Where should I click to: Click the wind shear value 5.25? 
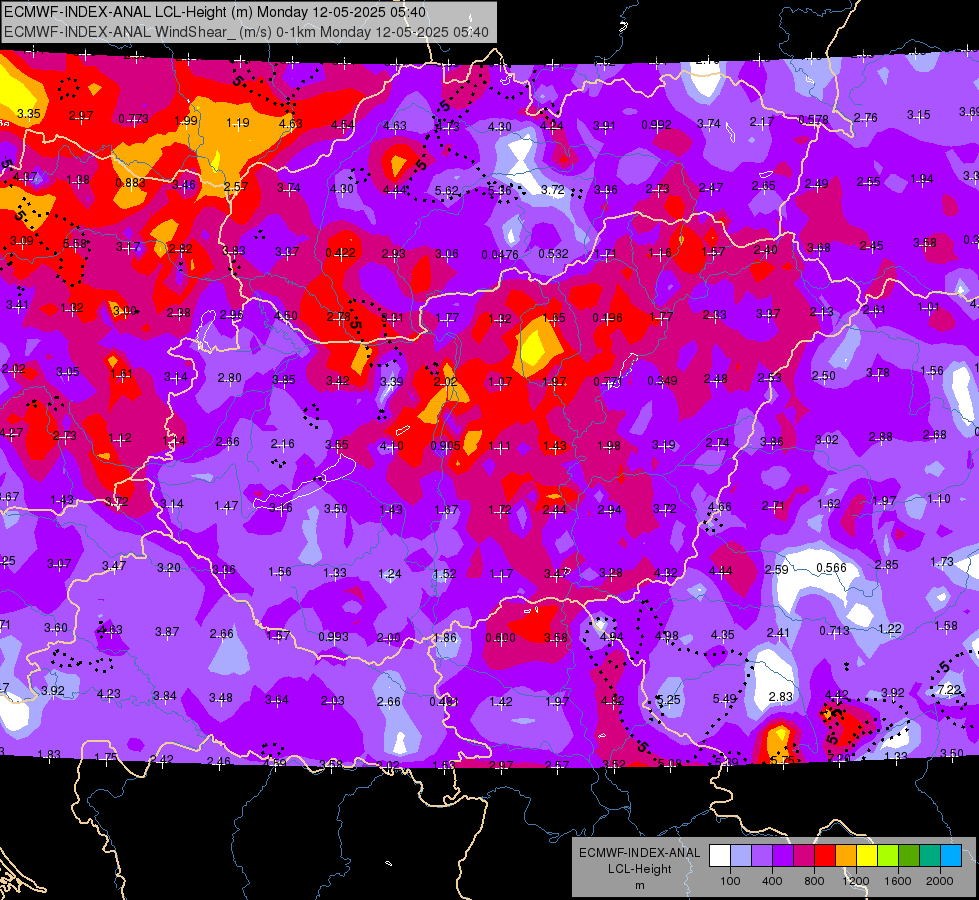pos(669,700)
